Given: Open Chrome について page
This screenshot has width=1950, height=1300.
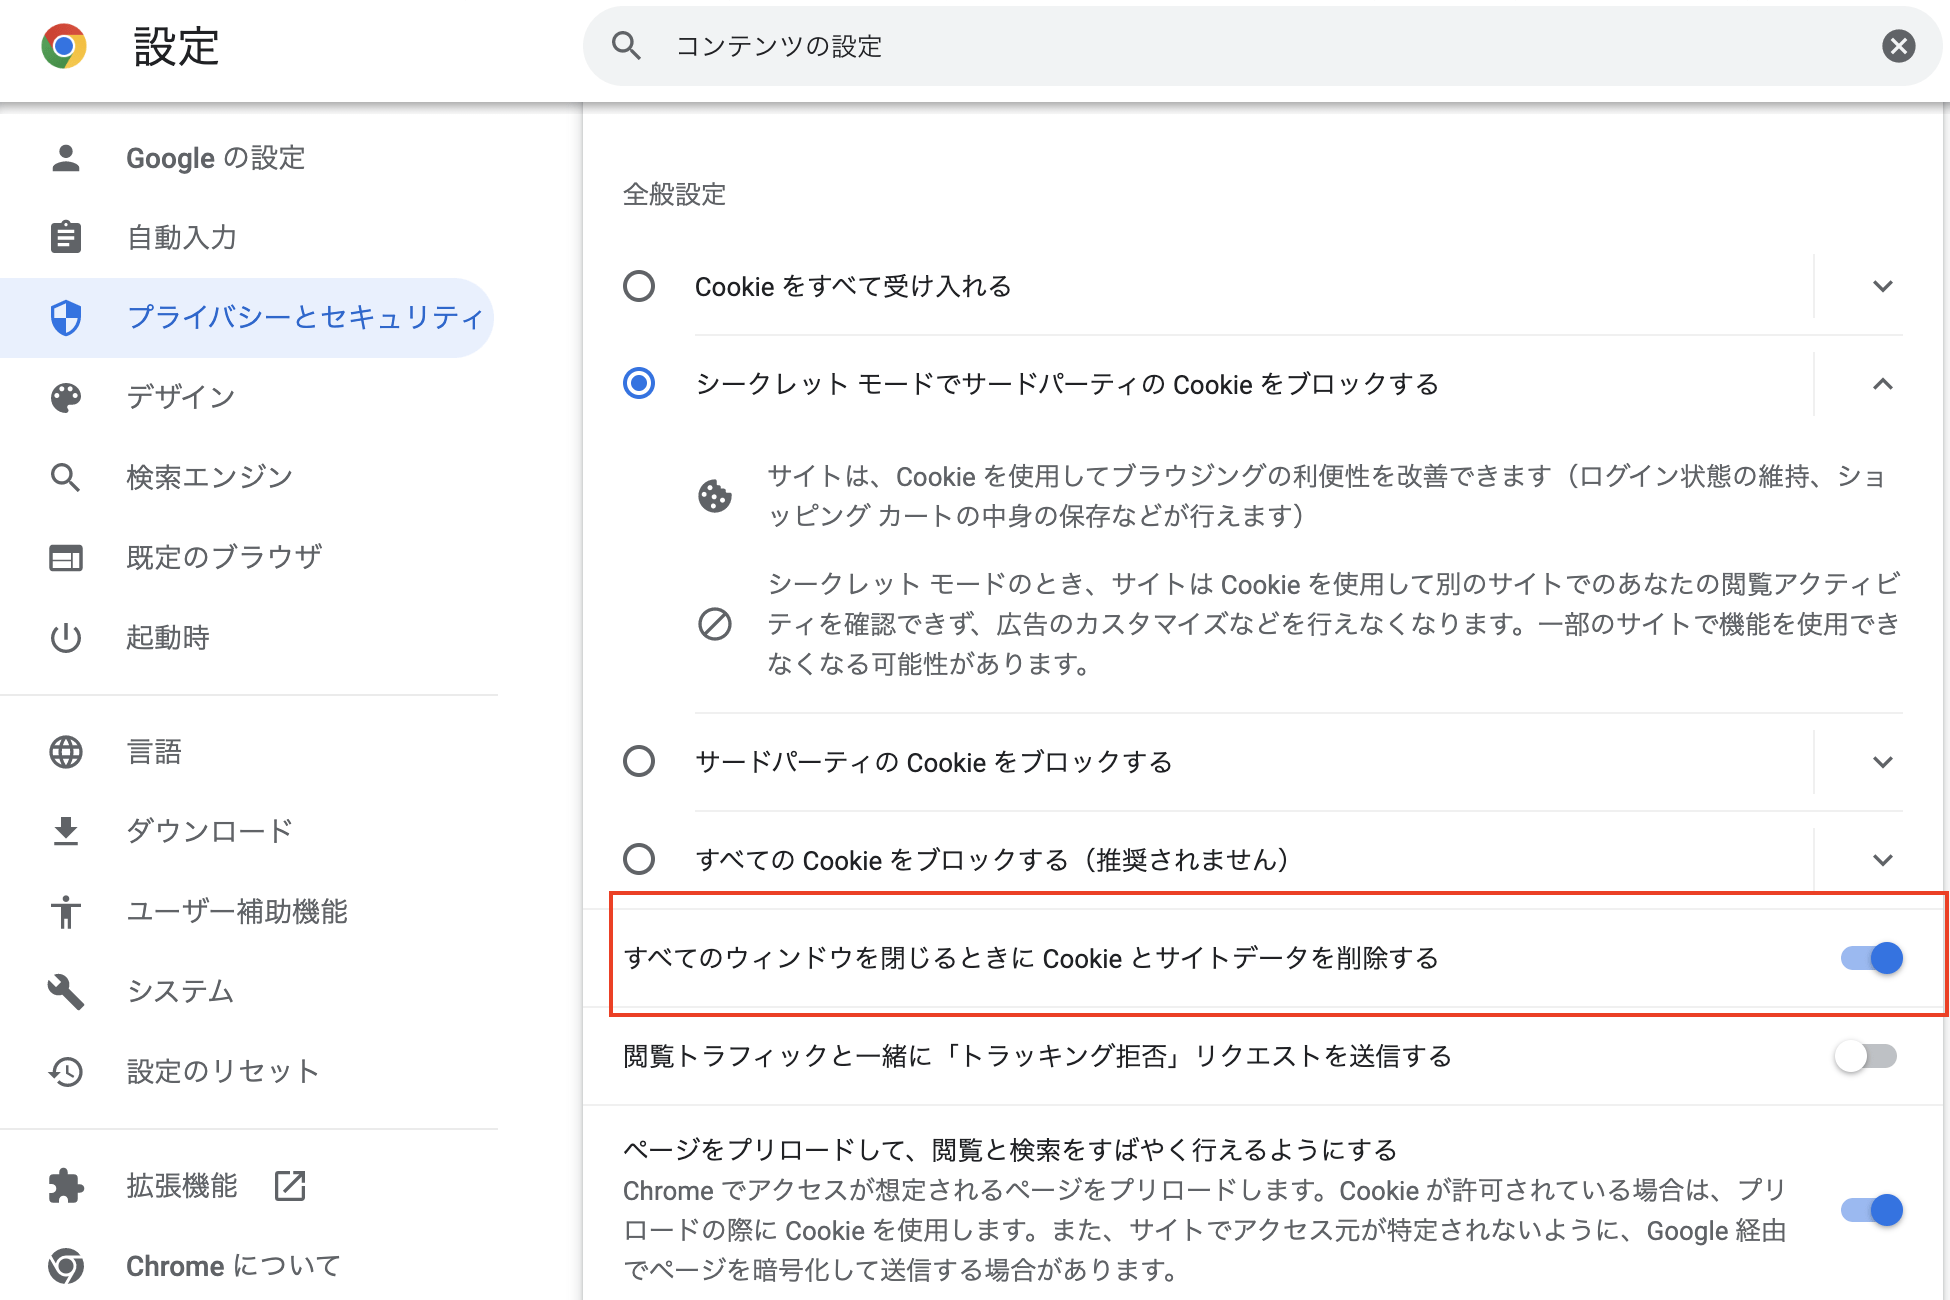Looking at the screenshot, I should [232, 1266].
